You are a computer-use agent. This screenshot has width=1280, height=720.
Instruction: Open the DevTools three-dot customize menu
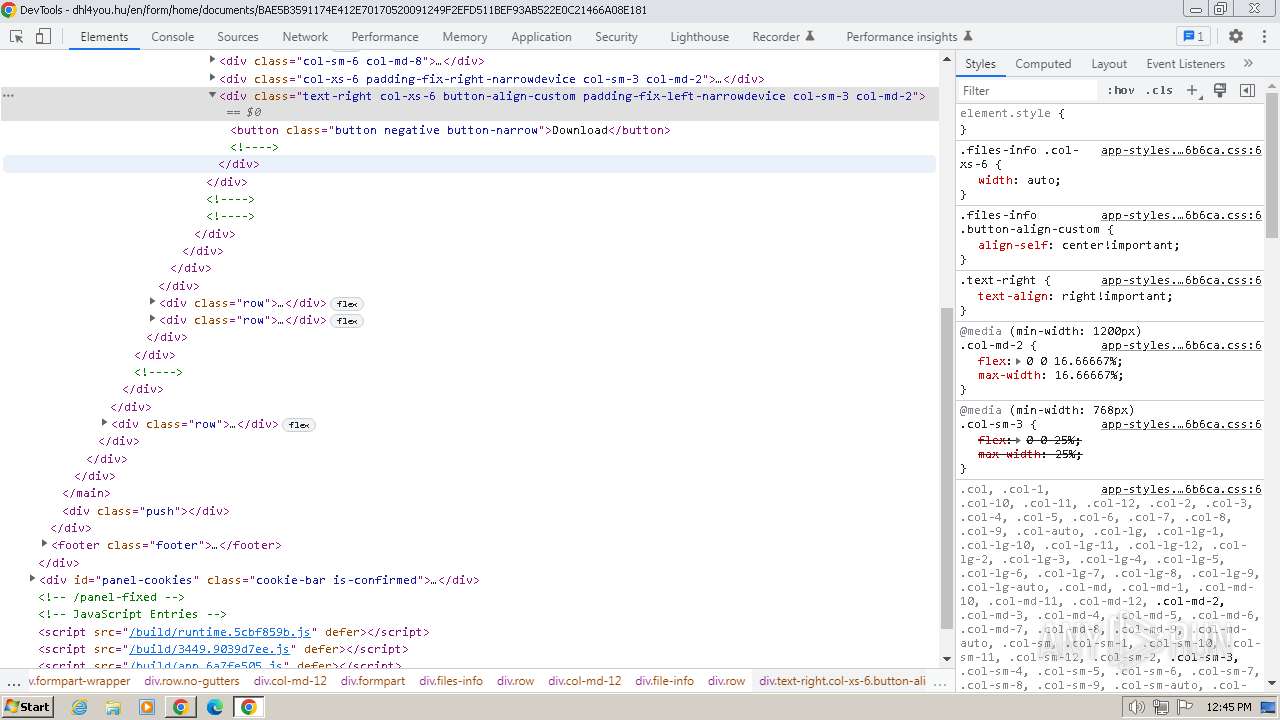pyautogui.click(x=1262, y=36)
